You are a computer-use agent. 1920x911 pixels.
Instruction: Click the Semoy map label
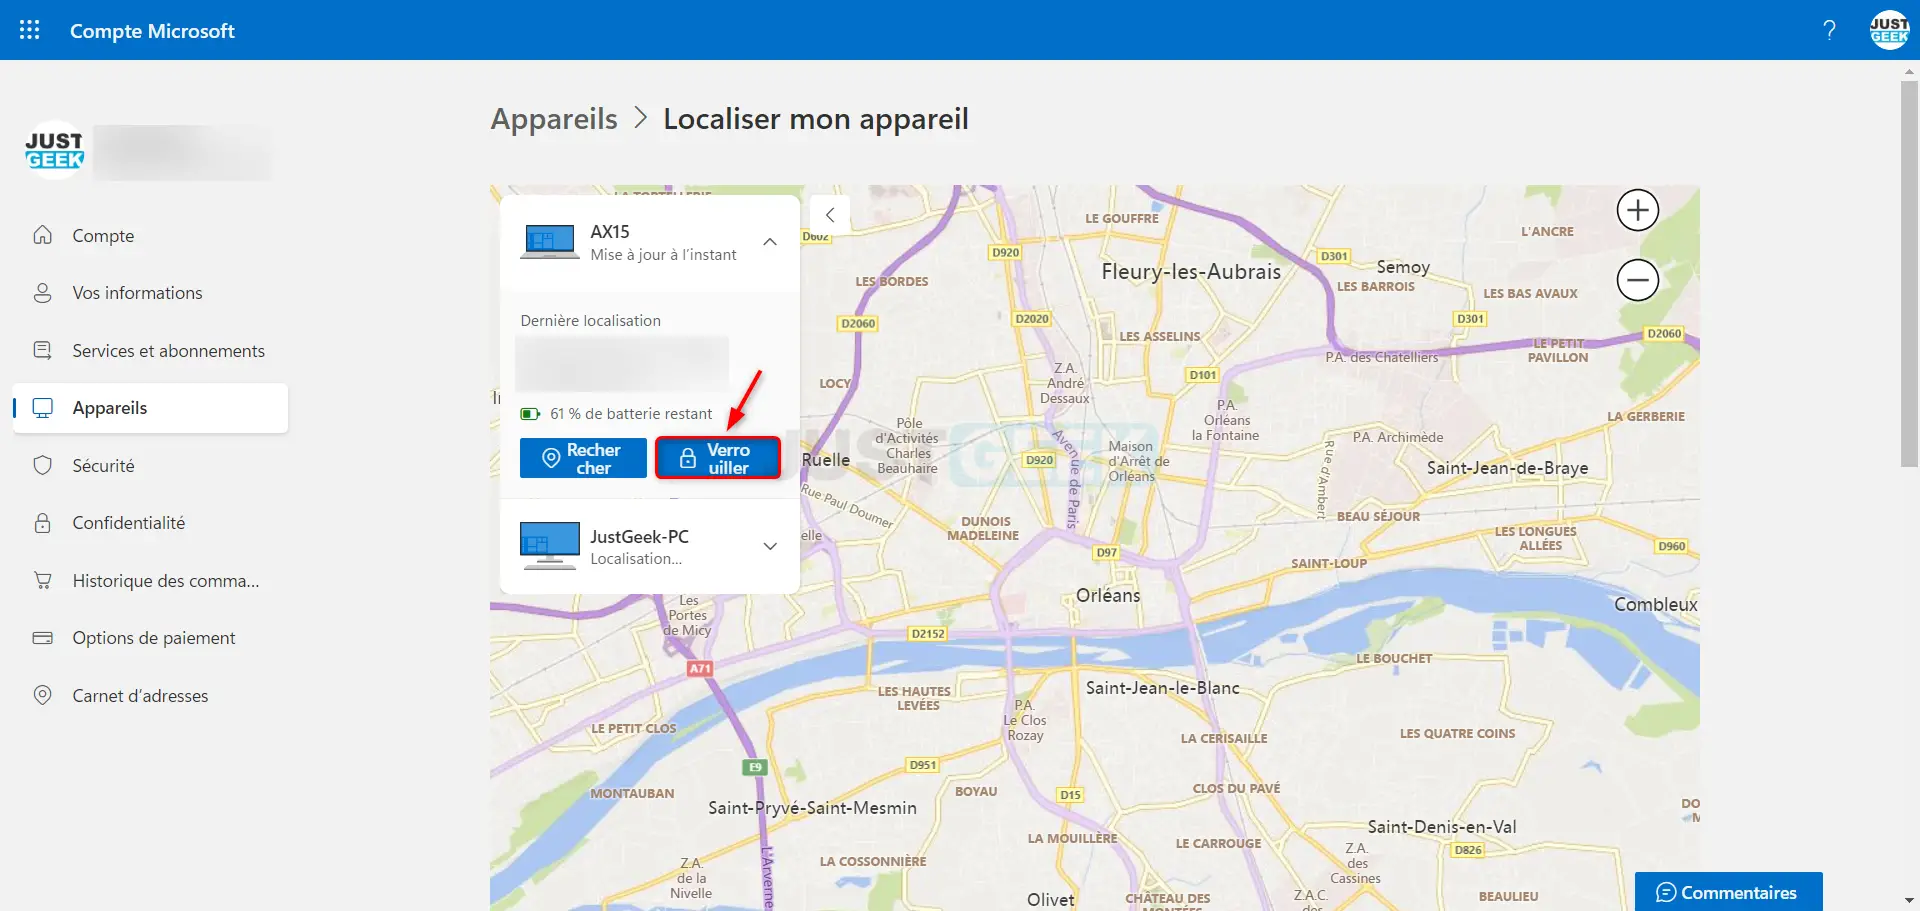point(1403,267)
